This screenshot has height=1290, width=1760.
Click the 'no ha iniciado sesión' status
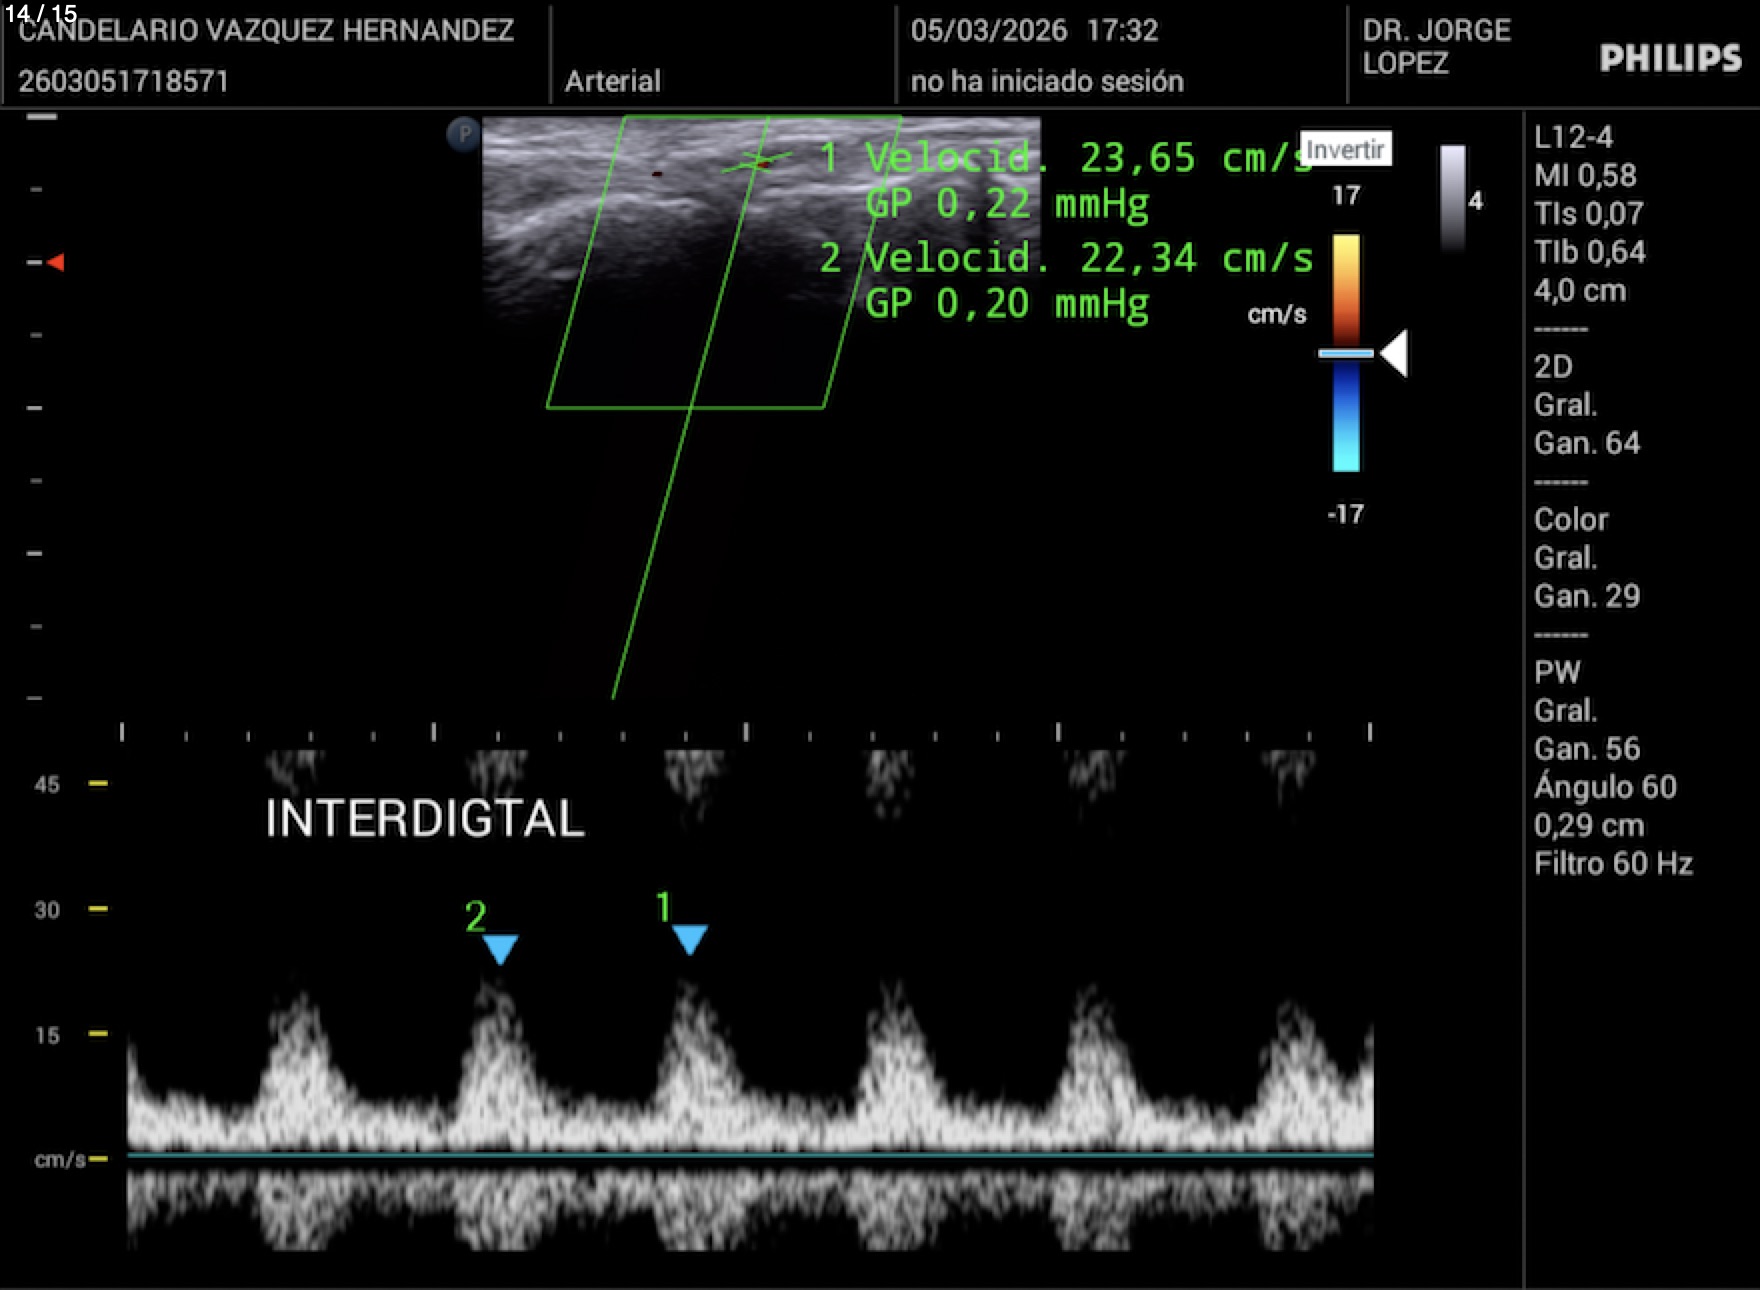[1046, 81]
